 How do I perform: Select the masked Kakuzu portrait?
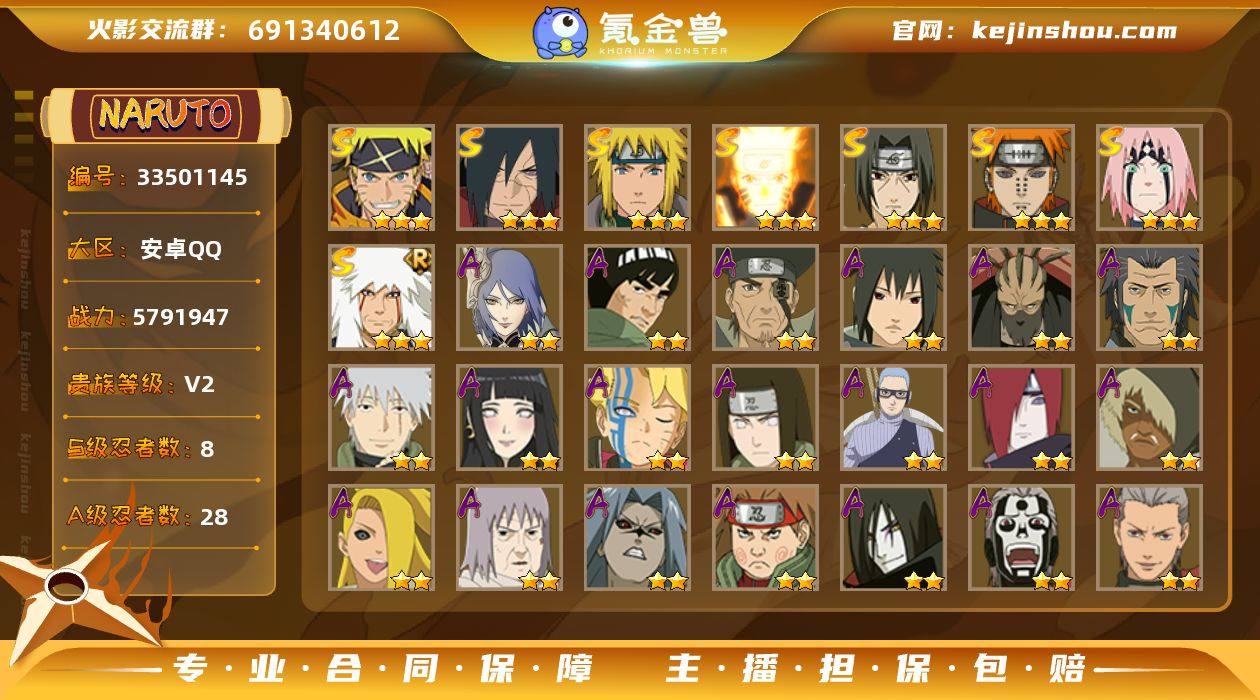[1021, 298]
